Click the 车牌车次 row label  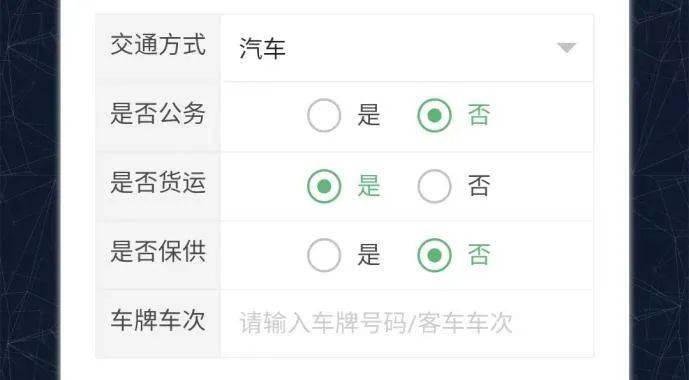[158, 320]
